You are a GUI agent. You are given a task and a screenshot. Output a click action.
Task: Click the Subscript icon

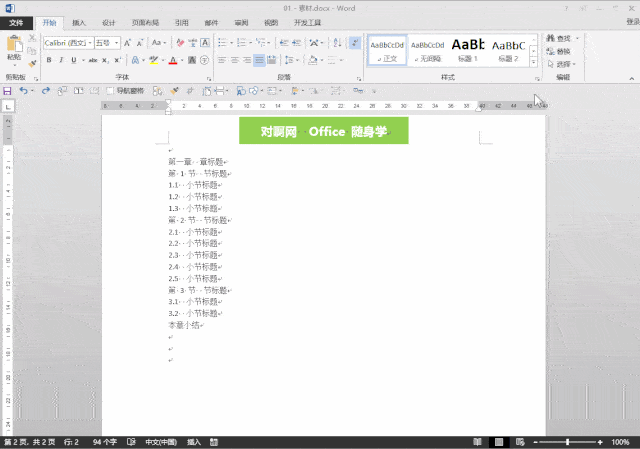pyautogui.click(x=105, y=60)
